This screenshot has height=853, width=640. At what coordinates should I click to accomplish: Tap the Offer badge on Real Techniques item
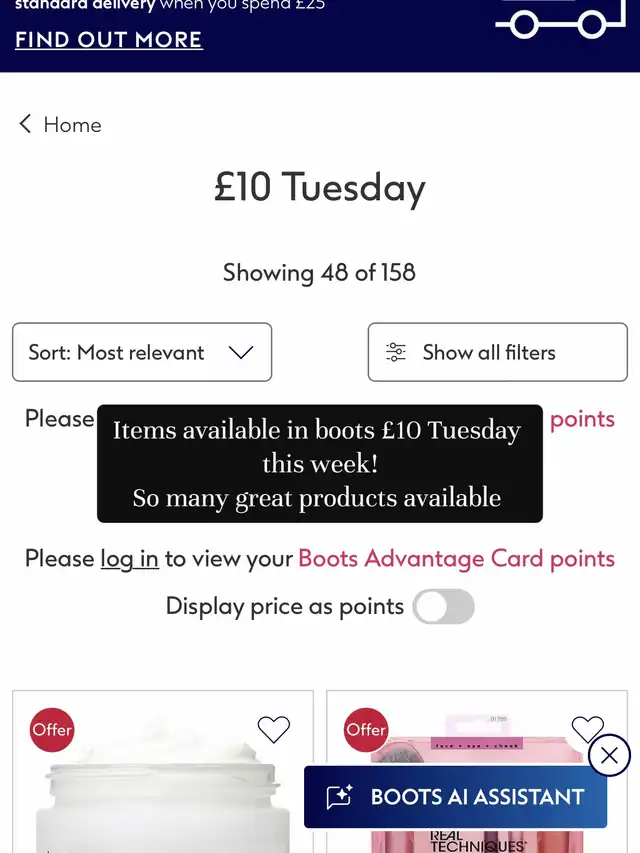click(366, 730)
